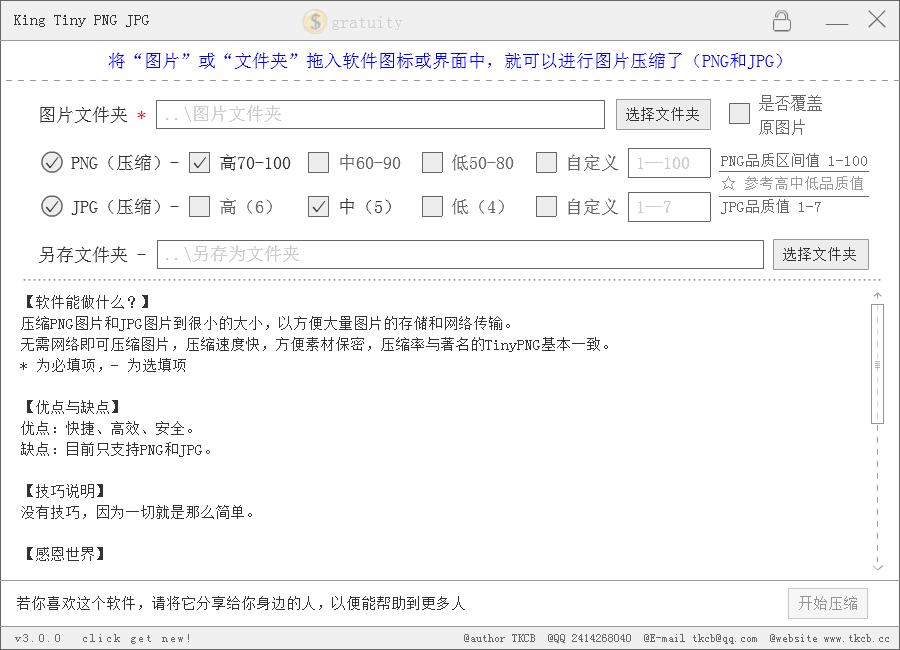This screenshot has width=900, height=650.
Task: Focus the JPG custom 1—7 field
Action: pyautogui.click(x=669, y=207)
